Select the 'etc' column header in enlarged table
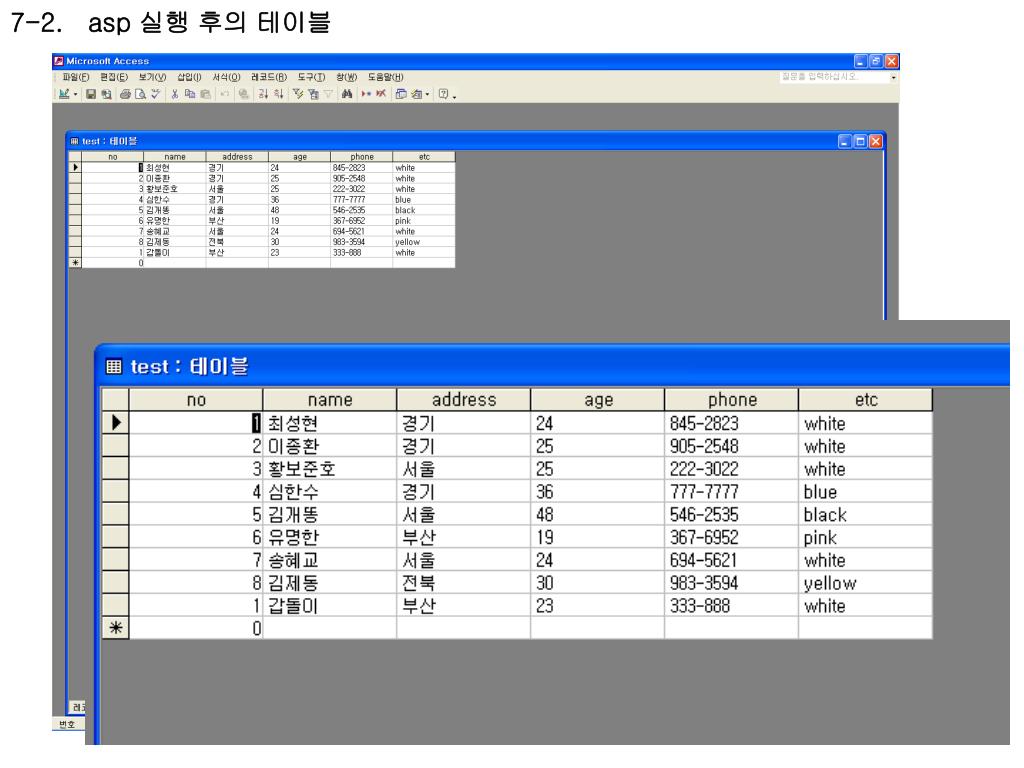The image size is (1024, 768). pos(865,400)
